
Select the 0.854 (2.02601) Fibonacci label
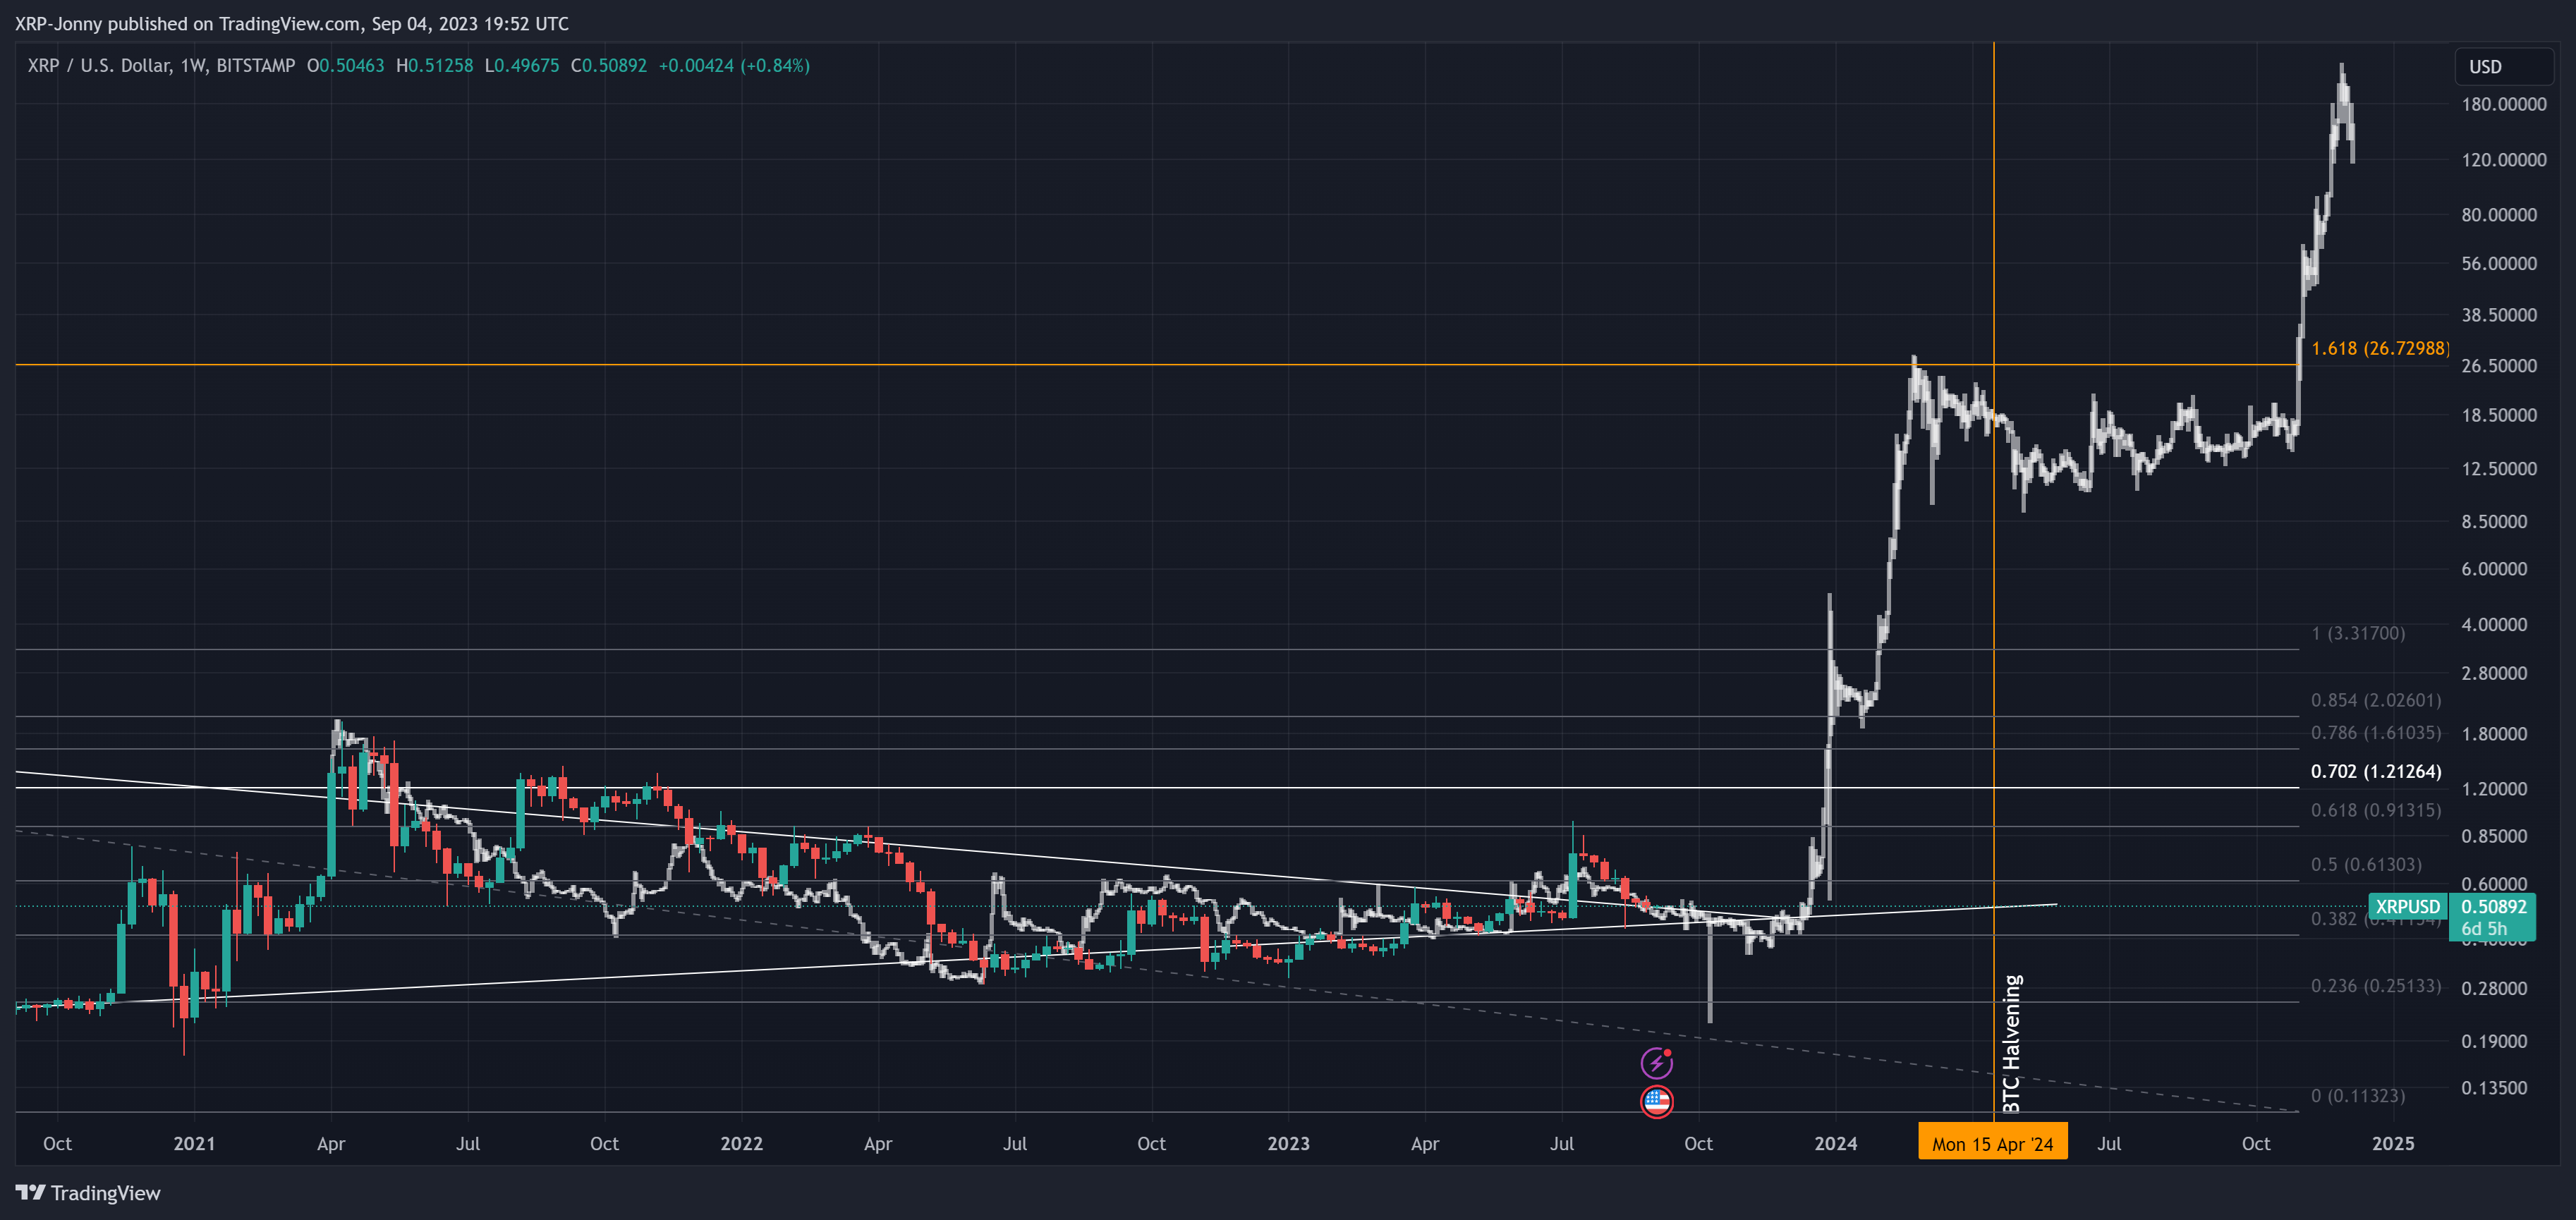click(2375, 700)
